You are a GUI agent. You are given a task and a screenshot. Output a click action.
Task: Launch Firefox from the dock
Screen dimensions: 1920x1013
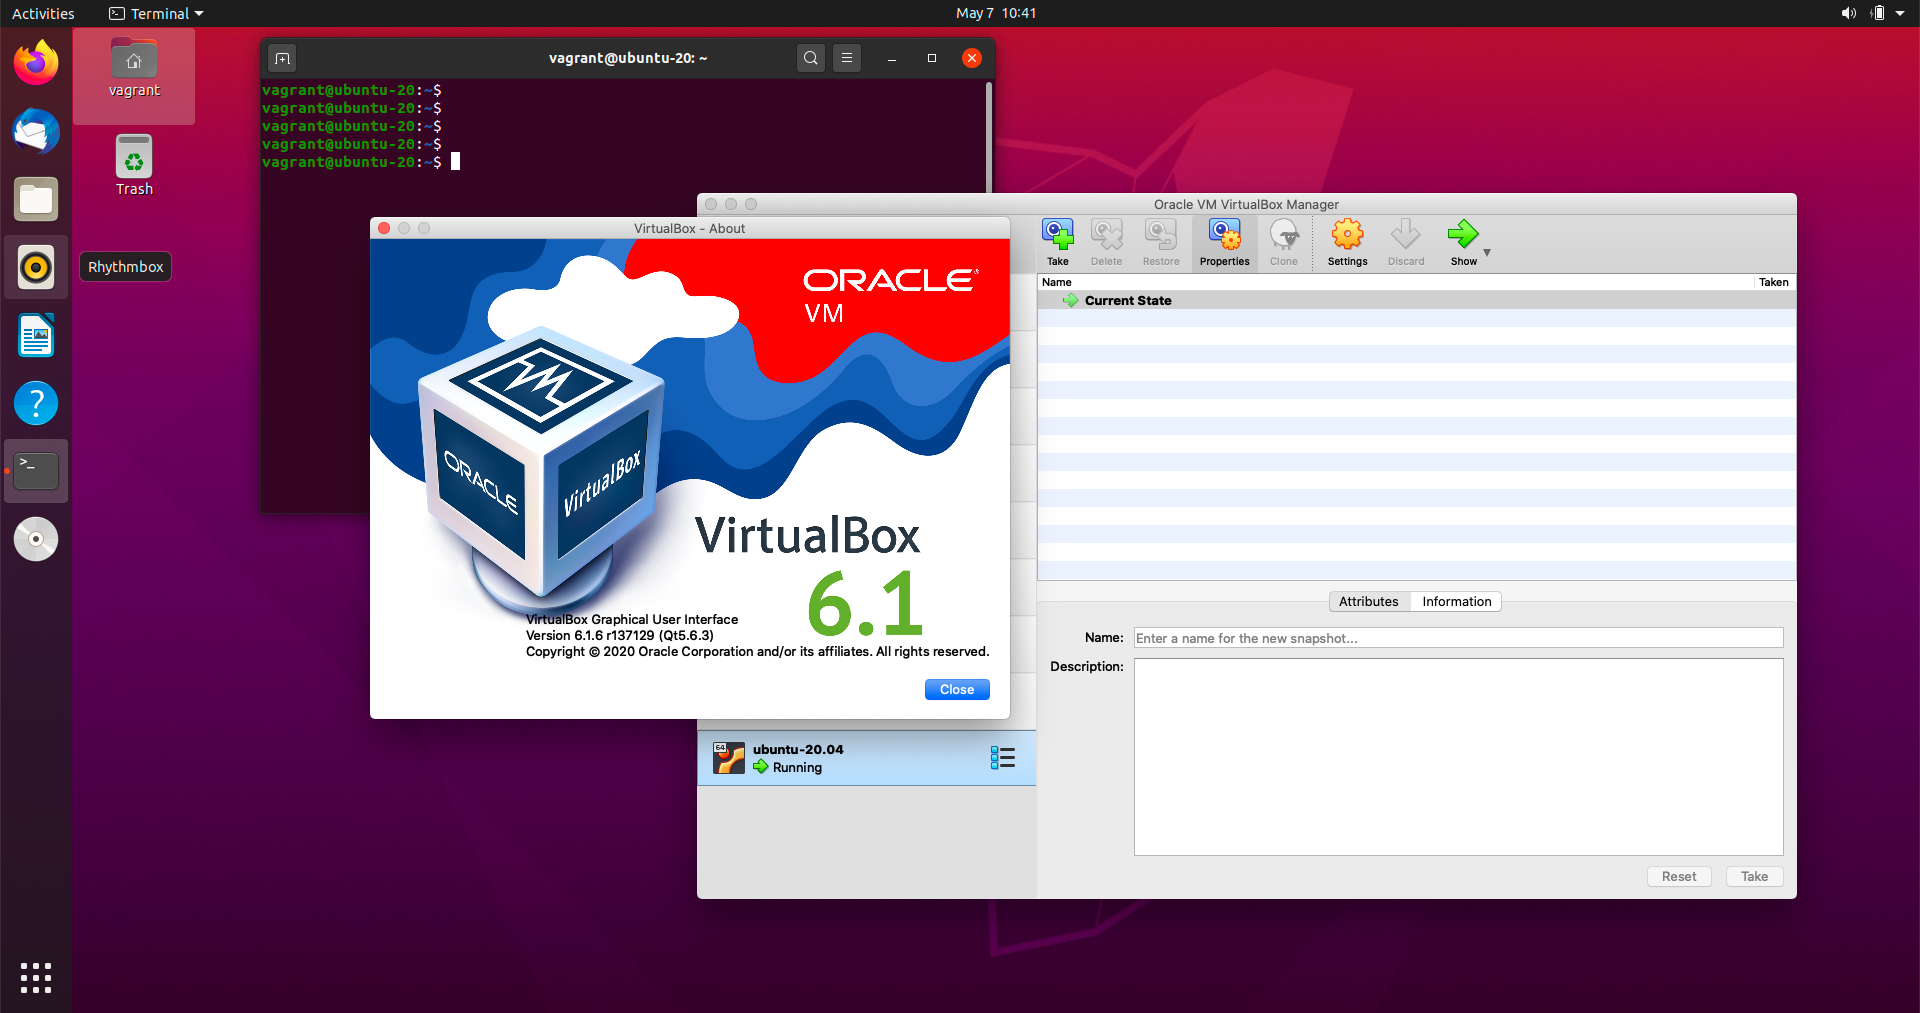(36, 63)
